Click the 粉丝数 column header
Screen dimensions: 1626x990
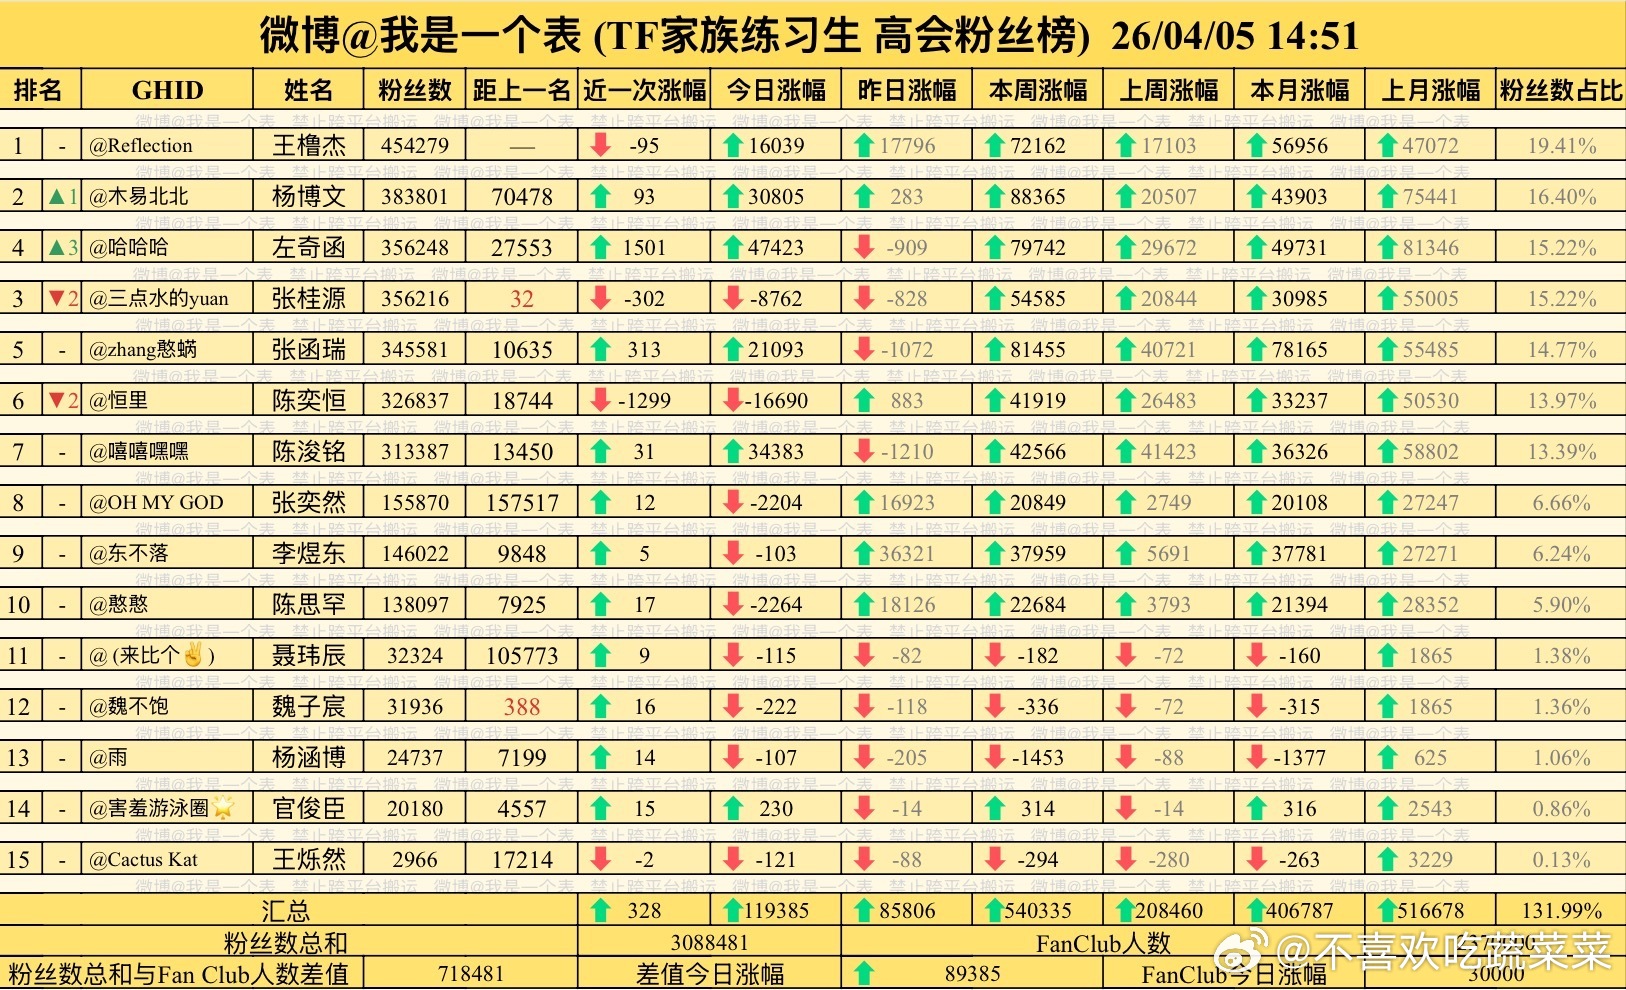[x=413, y=89]
